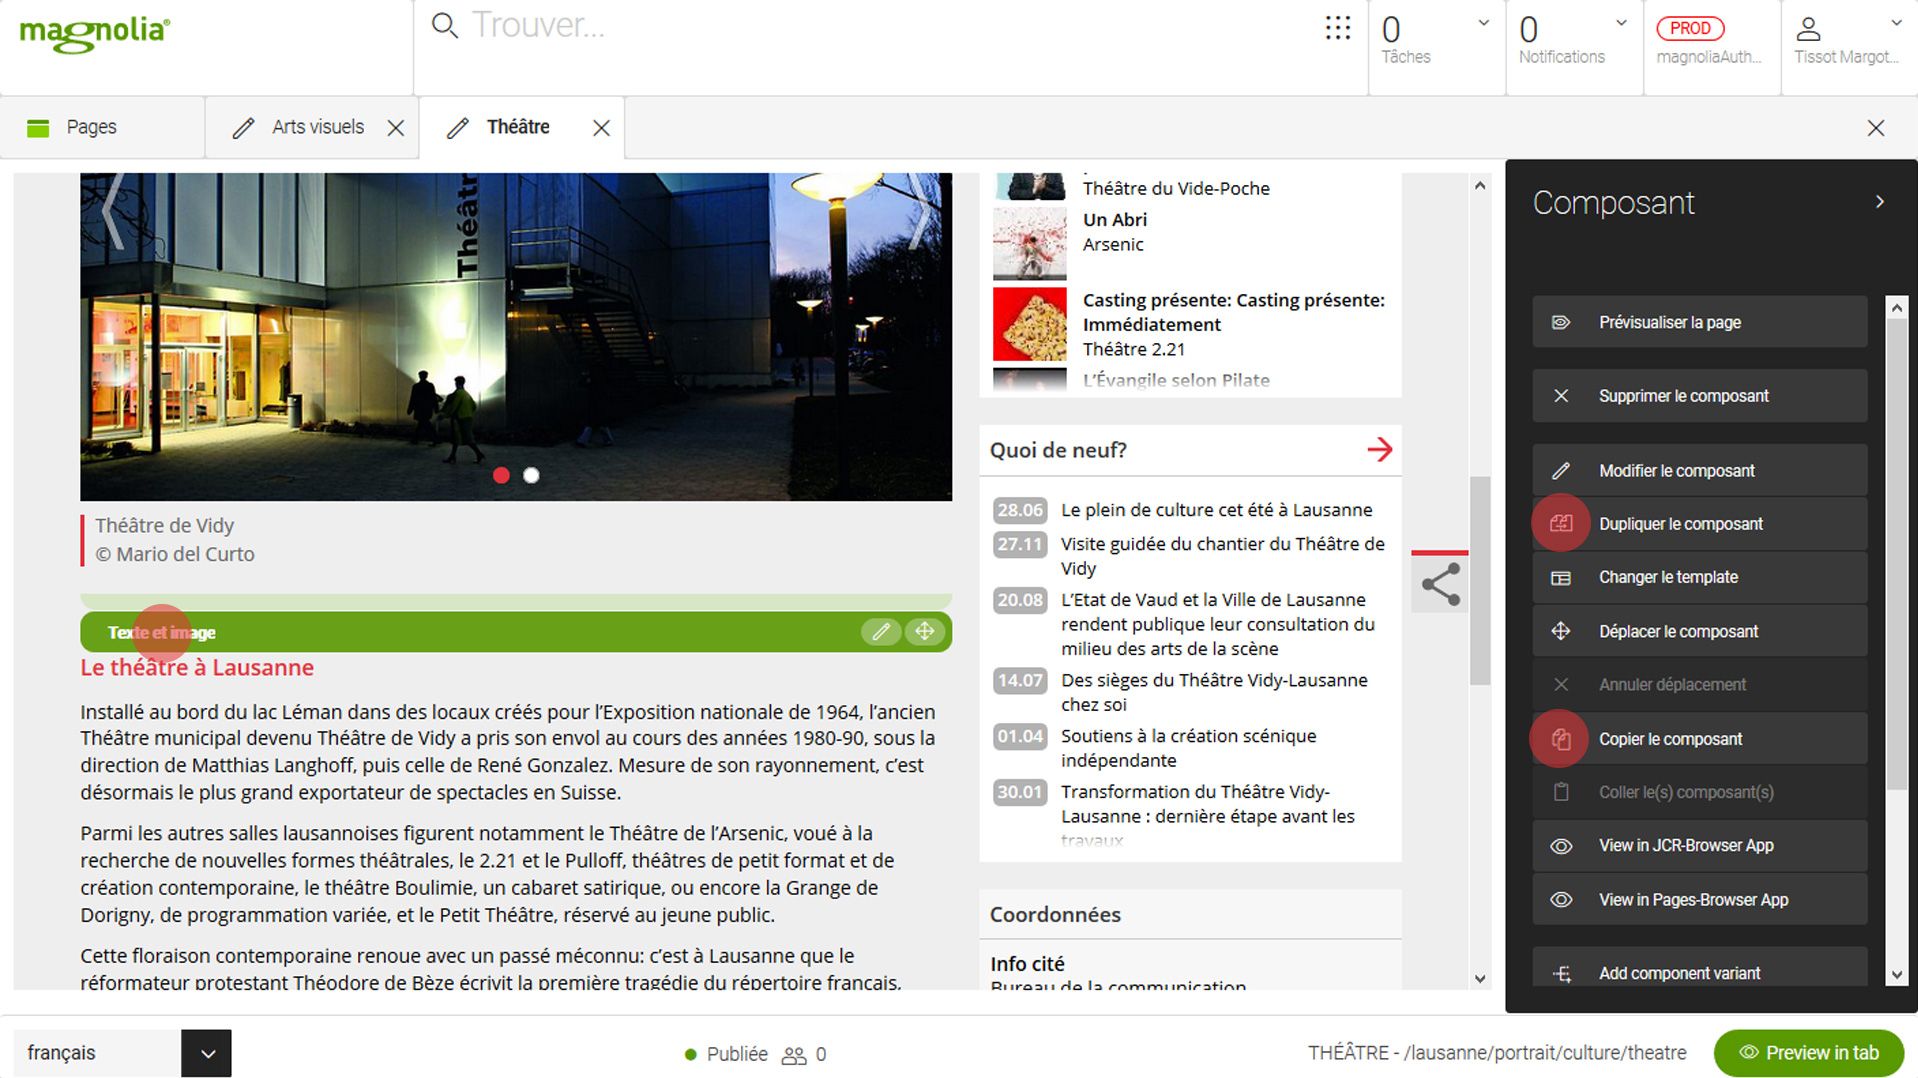Image resolution: width=1918 pixels, height=1078 pixels.
Task: Open Quoi de neuf red arrow
Action: [x=1379, y=450]
